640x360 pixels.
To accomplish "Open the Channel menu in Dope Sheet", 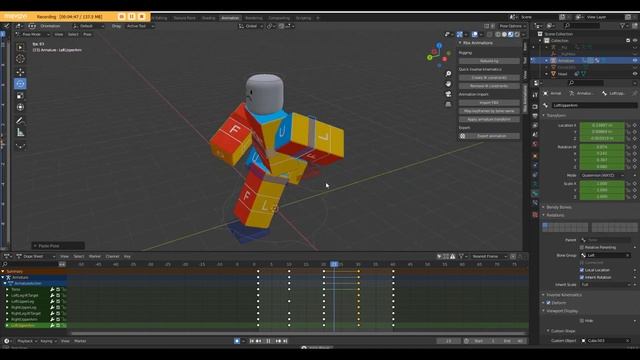I will click(x=112, y=256).
